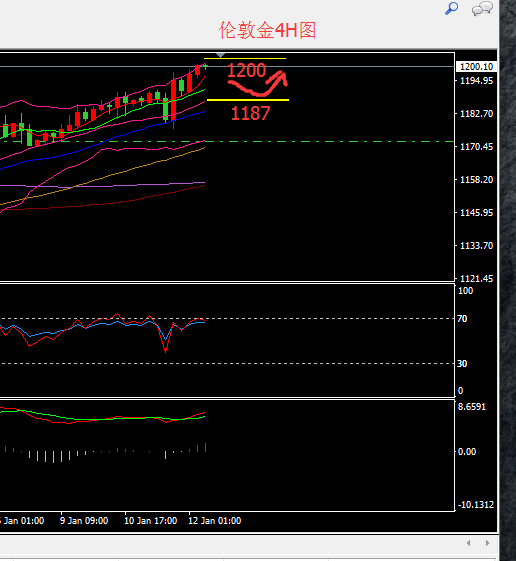Select the lower yellow horizontal line above 1187
516x561 pixels.
point(248,100)
